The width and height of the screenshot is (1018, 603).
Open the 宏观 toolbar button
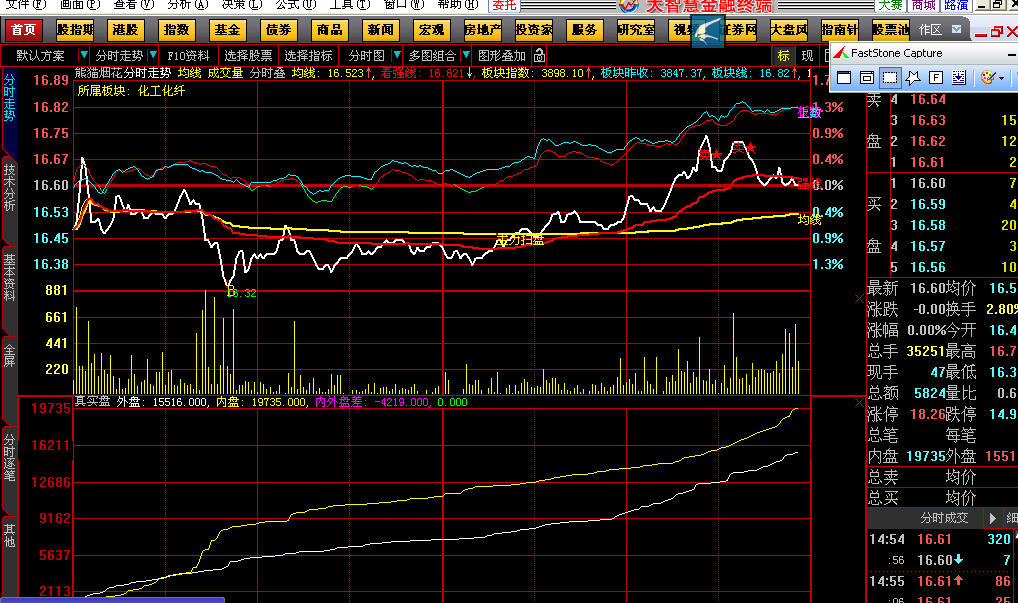pyautogui.click(x=431, y=30)
